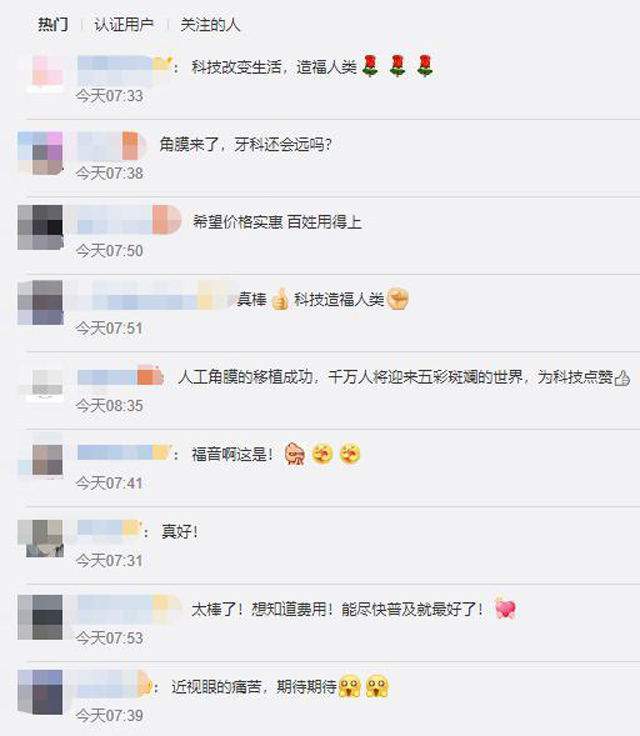
Task: Click blurred username of 希望价格实惠 comment
Action: click(x=123, y=220)
